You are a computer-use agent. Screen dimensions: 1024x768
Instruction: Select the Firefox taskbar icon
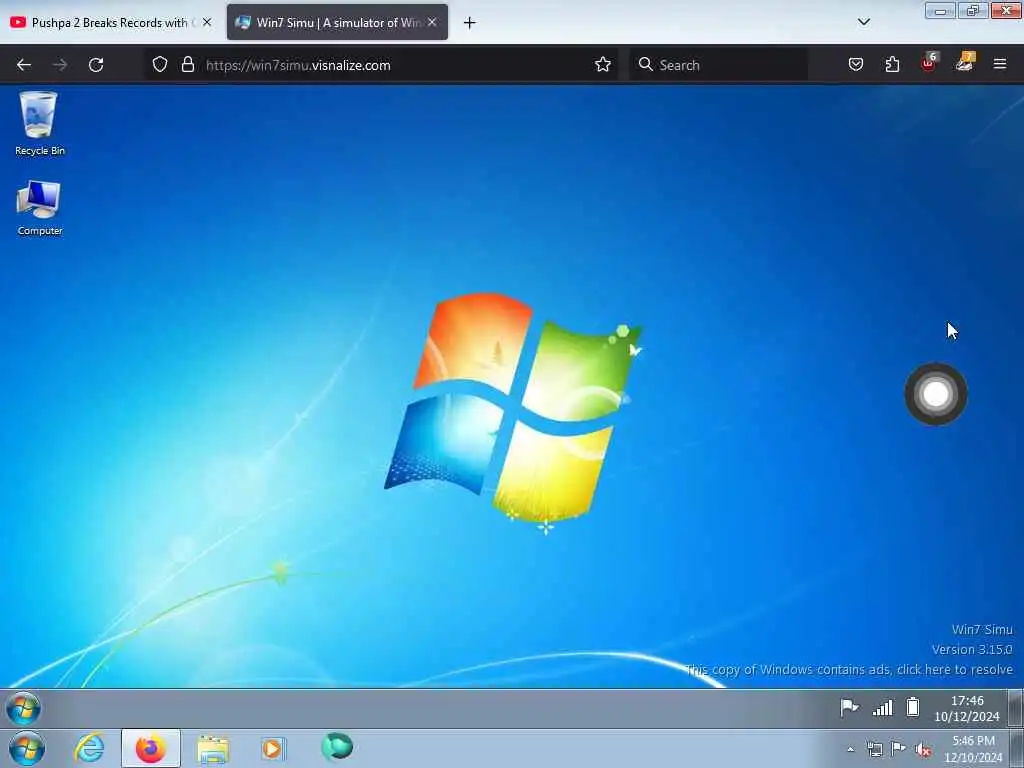pos(150,748)
